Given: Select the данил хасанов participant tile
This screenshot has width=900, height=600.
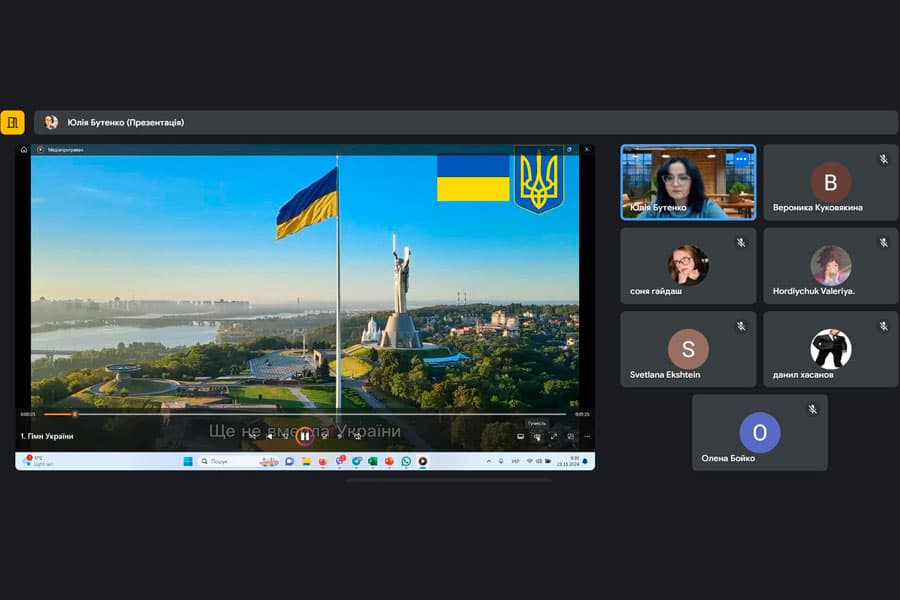Looking at the screenshot, I should pyautogui.click(x=831, y=349).
